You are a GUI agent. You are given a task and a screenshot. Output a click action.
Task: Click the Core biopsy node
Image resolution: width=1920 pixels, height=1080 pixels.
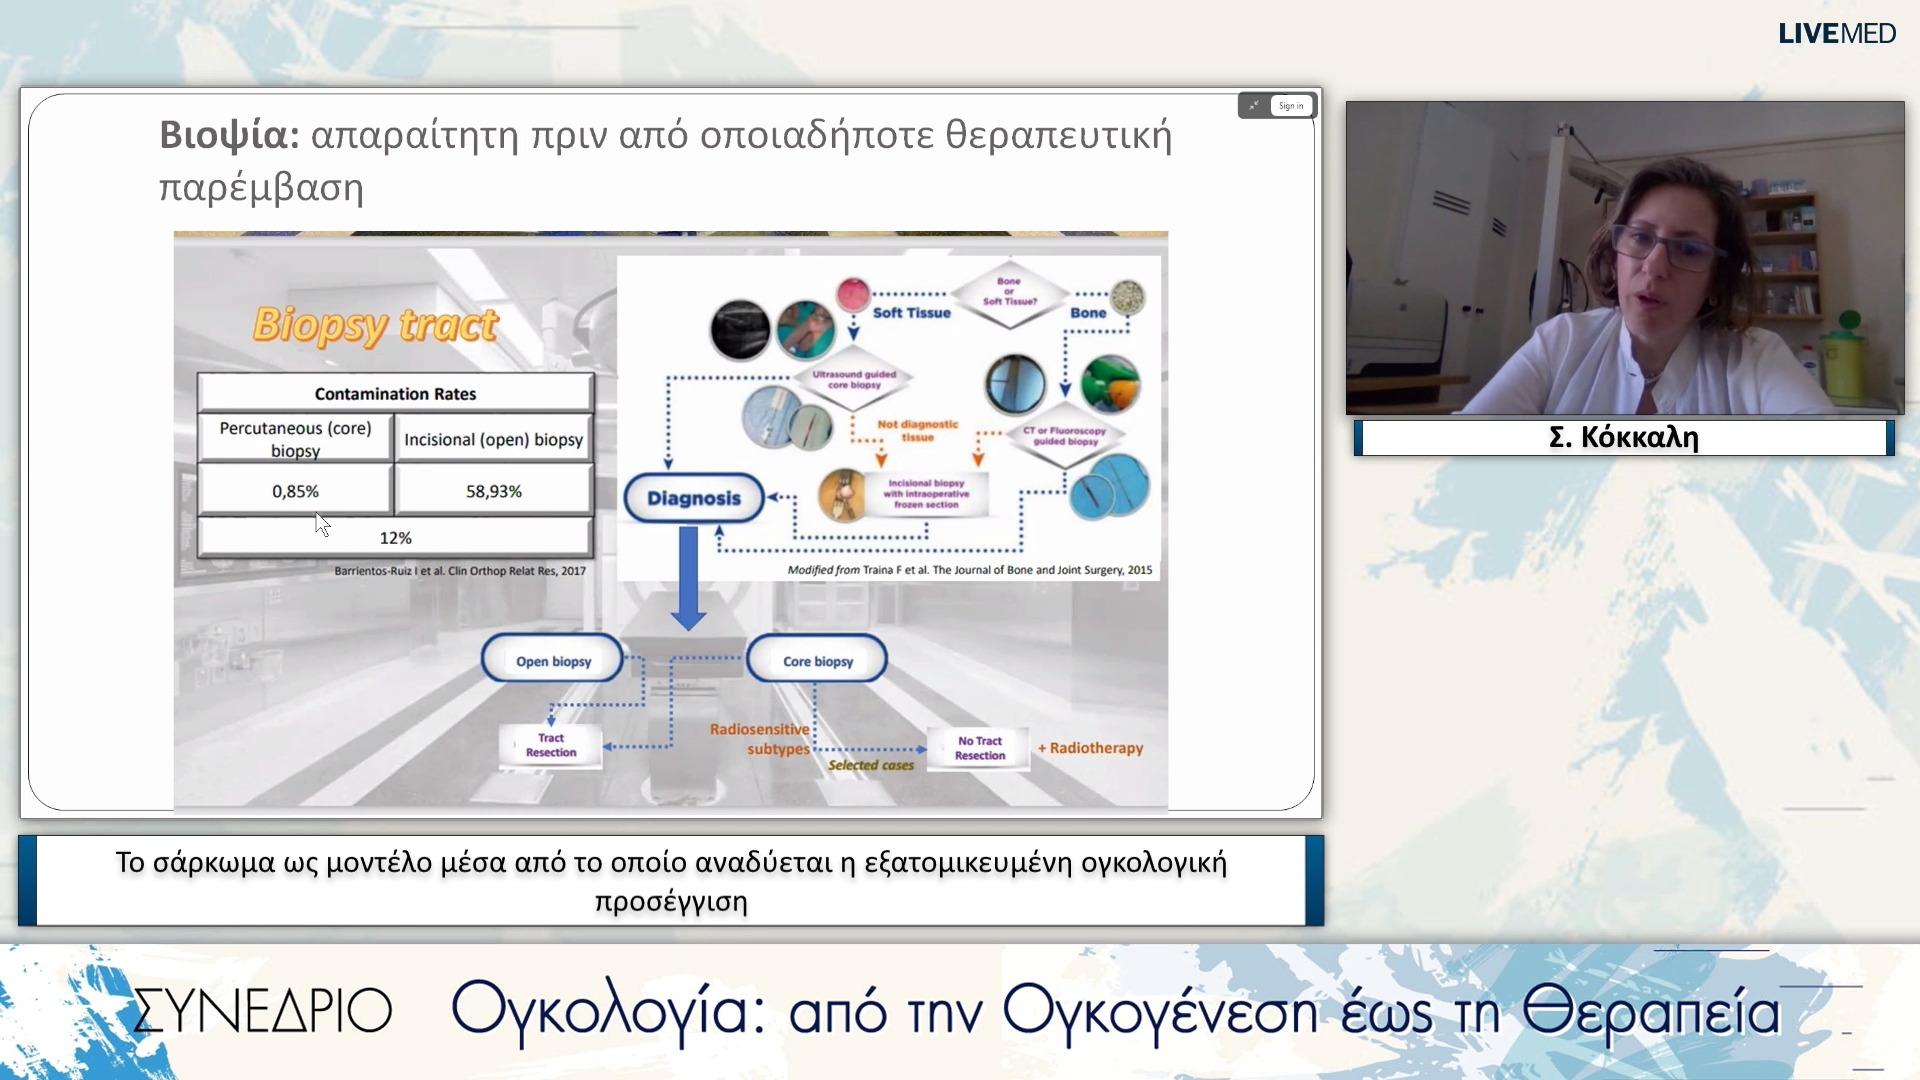click(817, 660)
